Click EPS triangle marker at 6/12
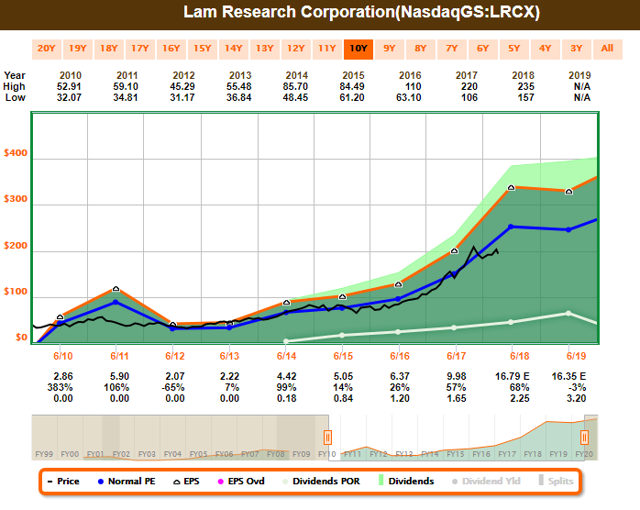 [x=173, y=325]
